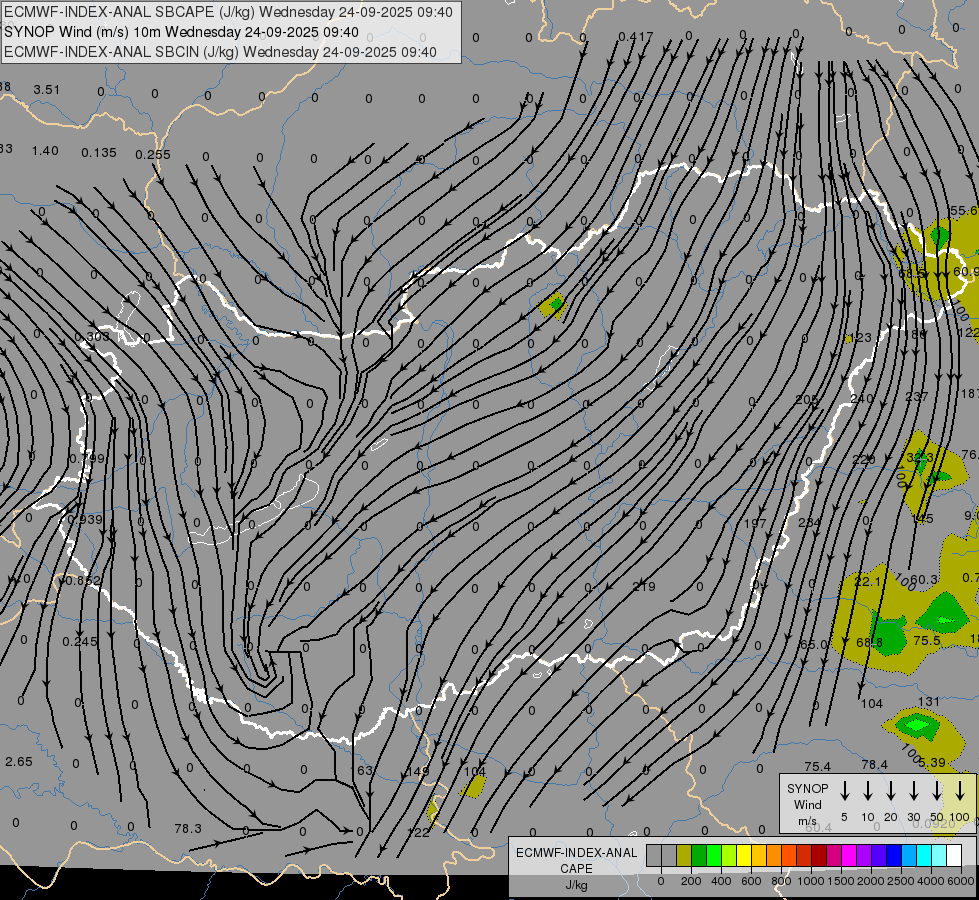Click the 'ECMWF-INDEX-ANAL CAPE' legend label
Image resolution: width=979 pixels, height=900 pixels.
pos(576,861)
